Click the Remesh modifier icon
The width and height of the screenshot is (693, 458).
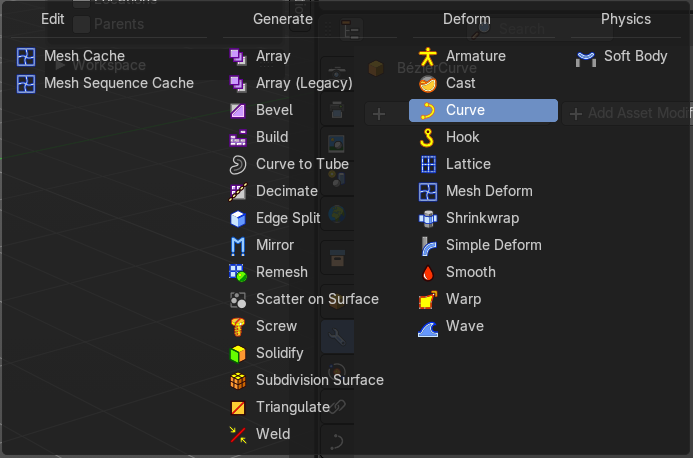(238, 272)
